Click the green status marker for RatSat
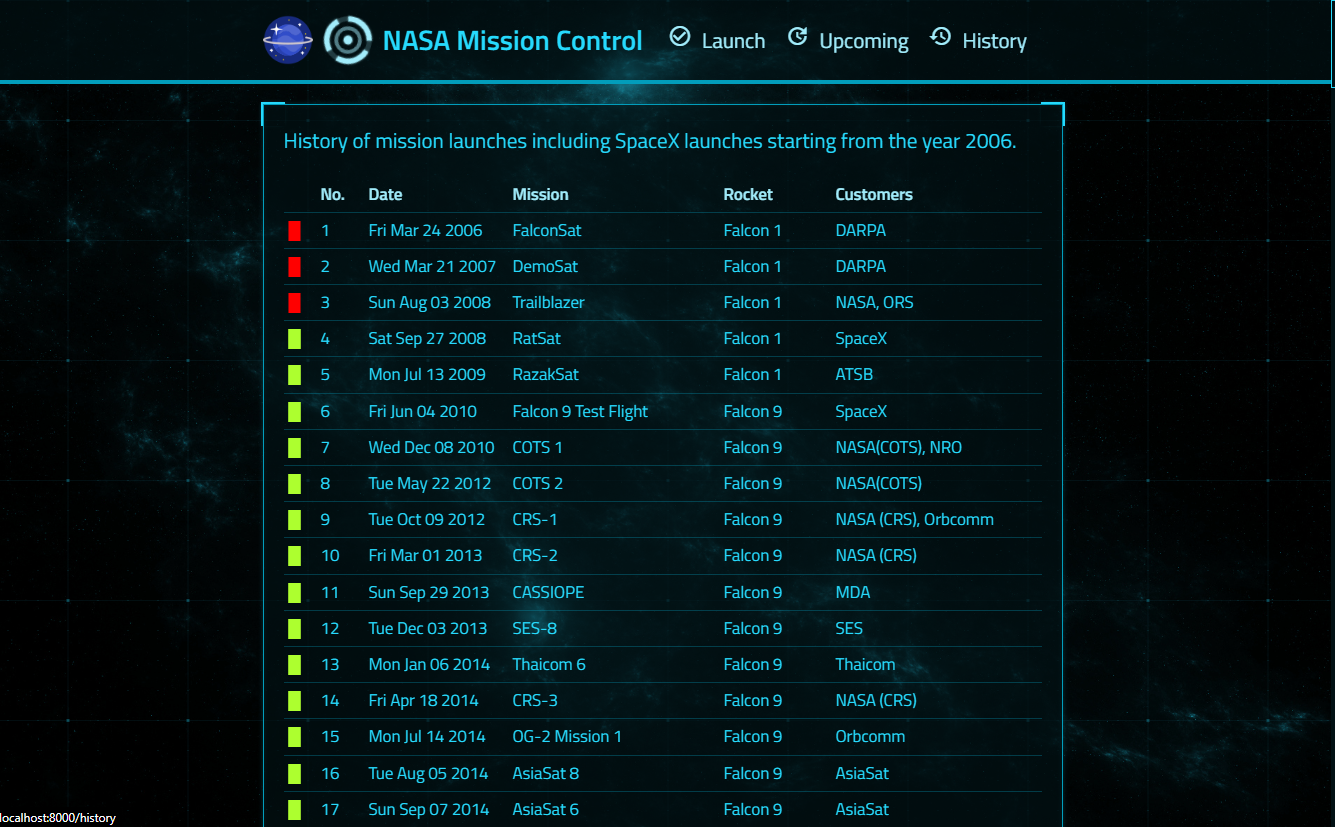Image resolution: width=1335 pixels, height=827 pixels. (x=295, y=339)
